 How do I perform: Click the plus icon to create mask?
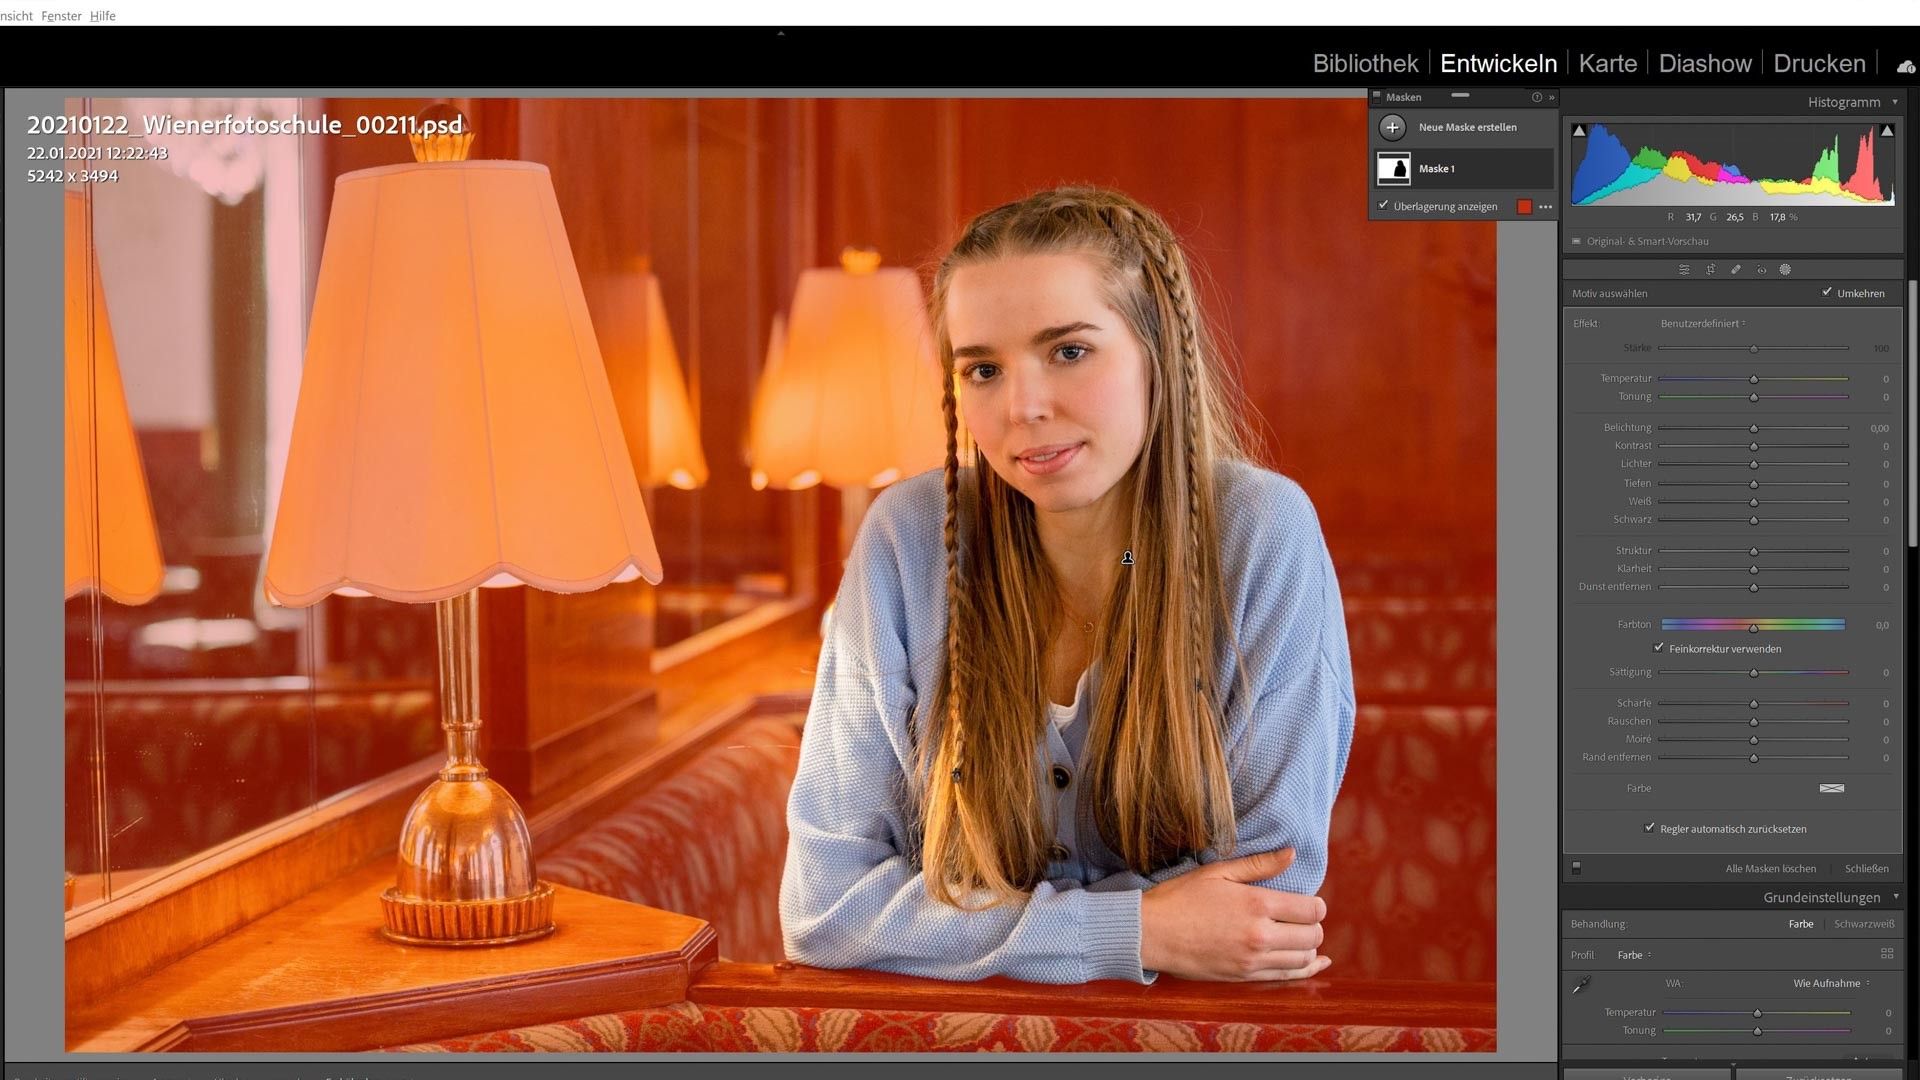pos(1392,127)
